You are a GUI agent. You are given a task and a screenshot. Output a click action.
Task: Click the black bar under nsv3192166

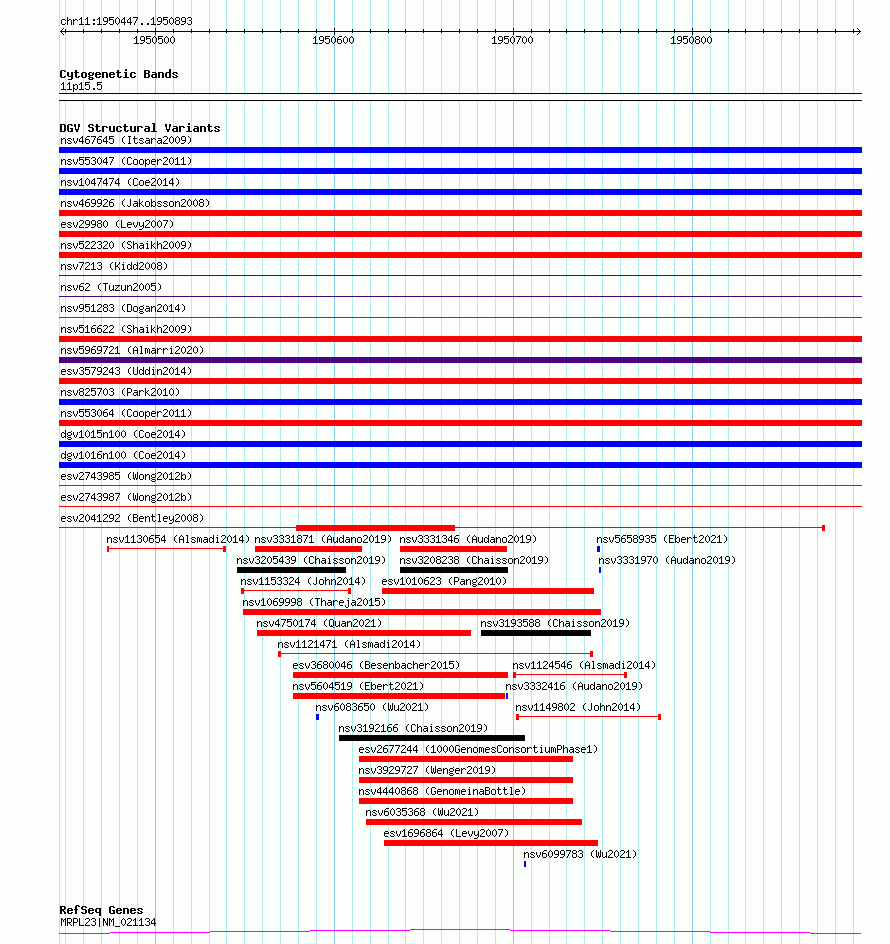(432, 738)
